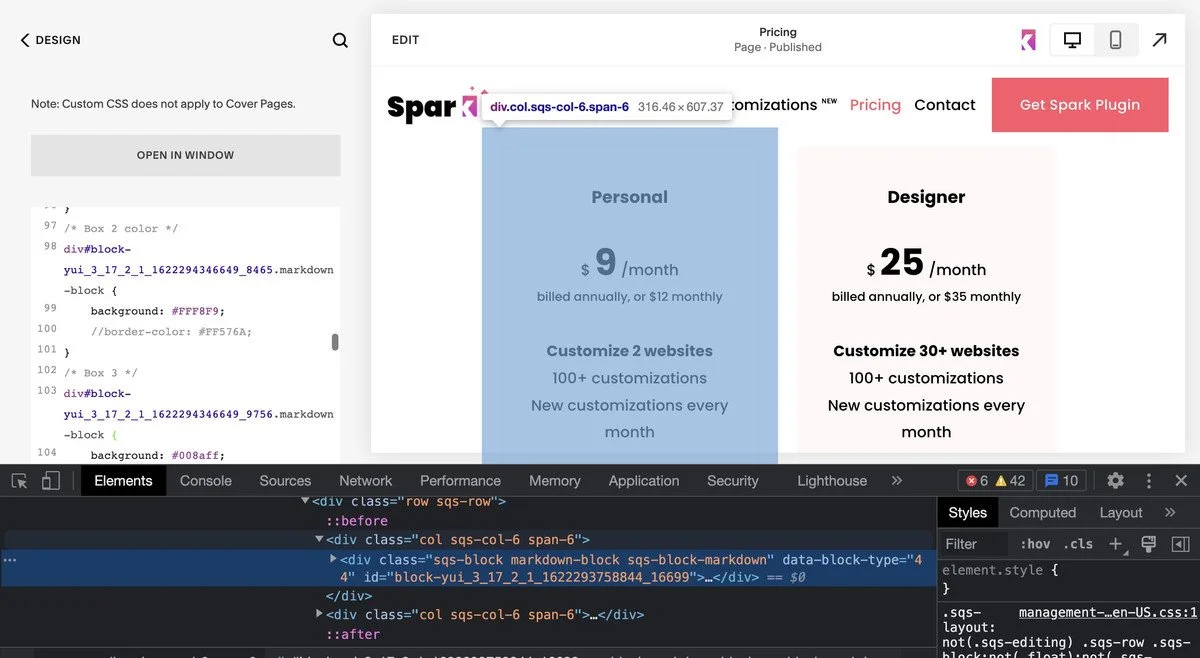The image size is (1200, 658).
Task: Open DevTools settings gear
Action: [1115, 480]
